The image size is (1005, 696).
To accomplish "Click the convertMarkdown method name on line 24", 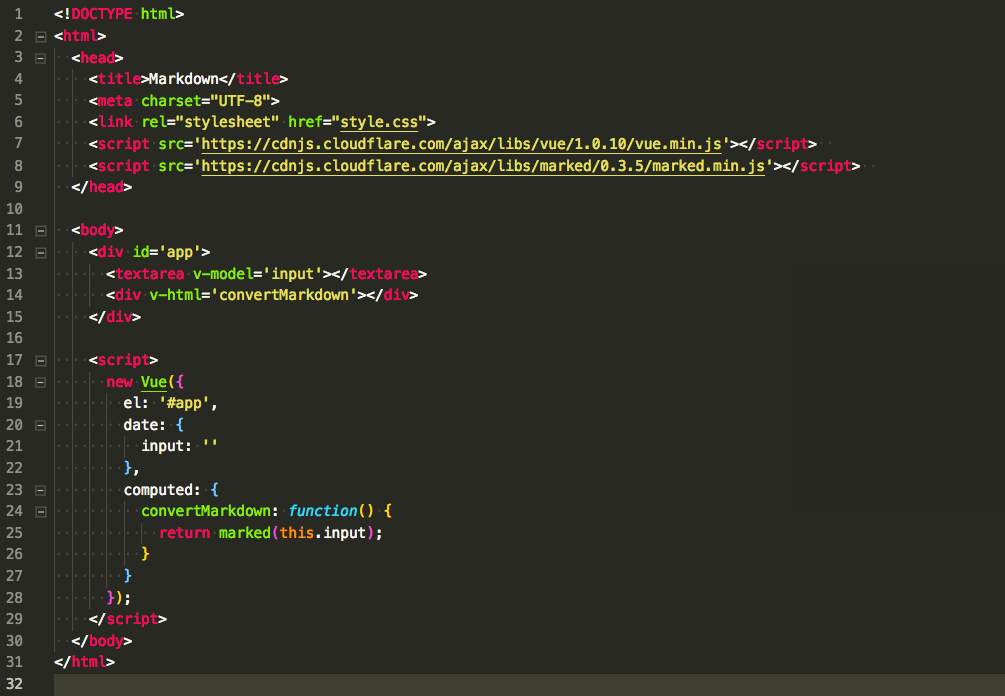I will (x=206, y=511).
